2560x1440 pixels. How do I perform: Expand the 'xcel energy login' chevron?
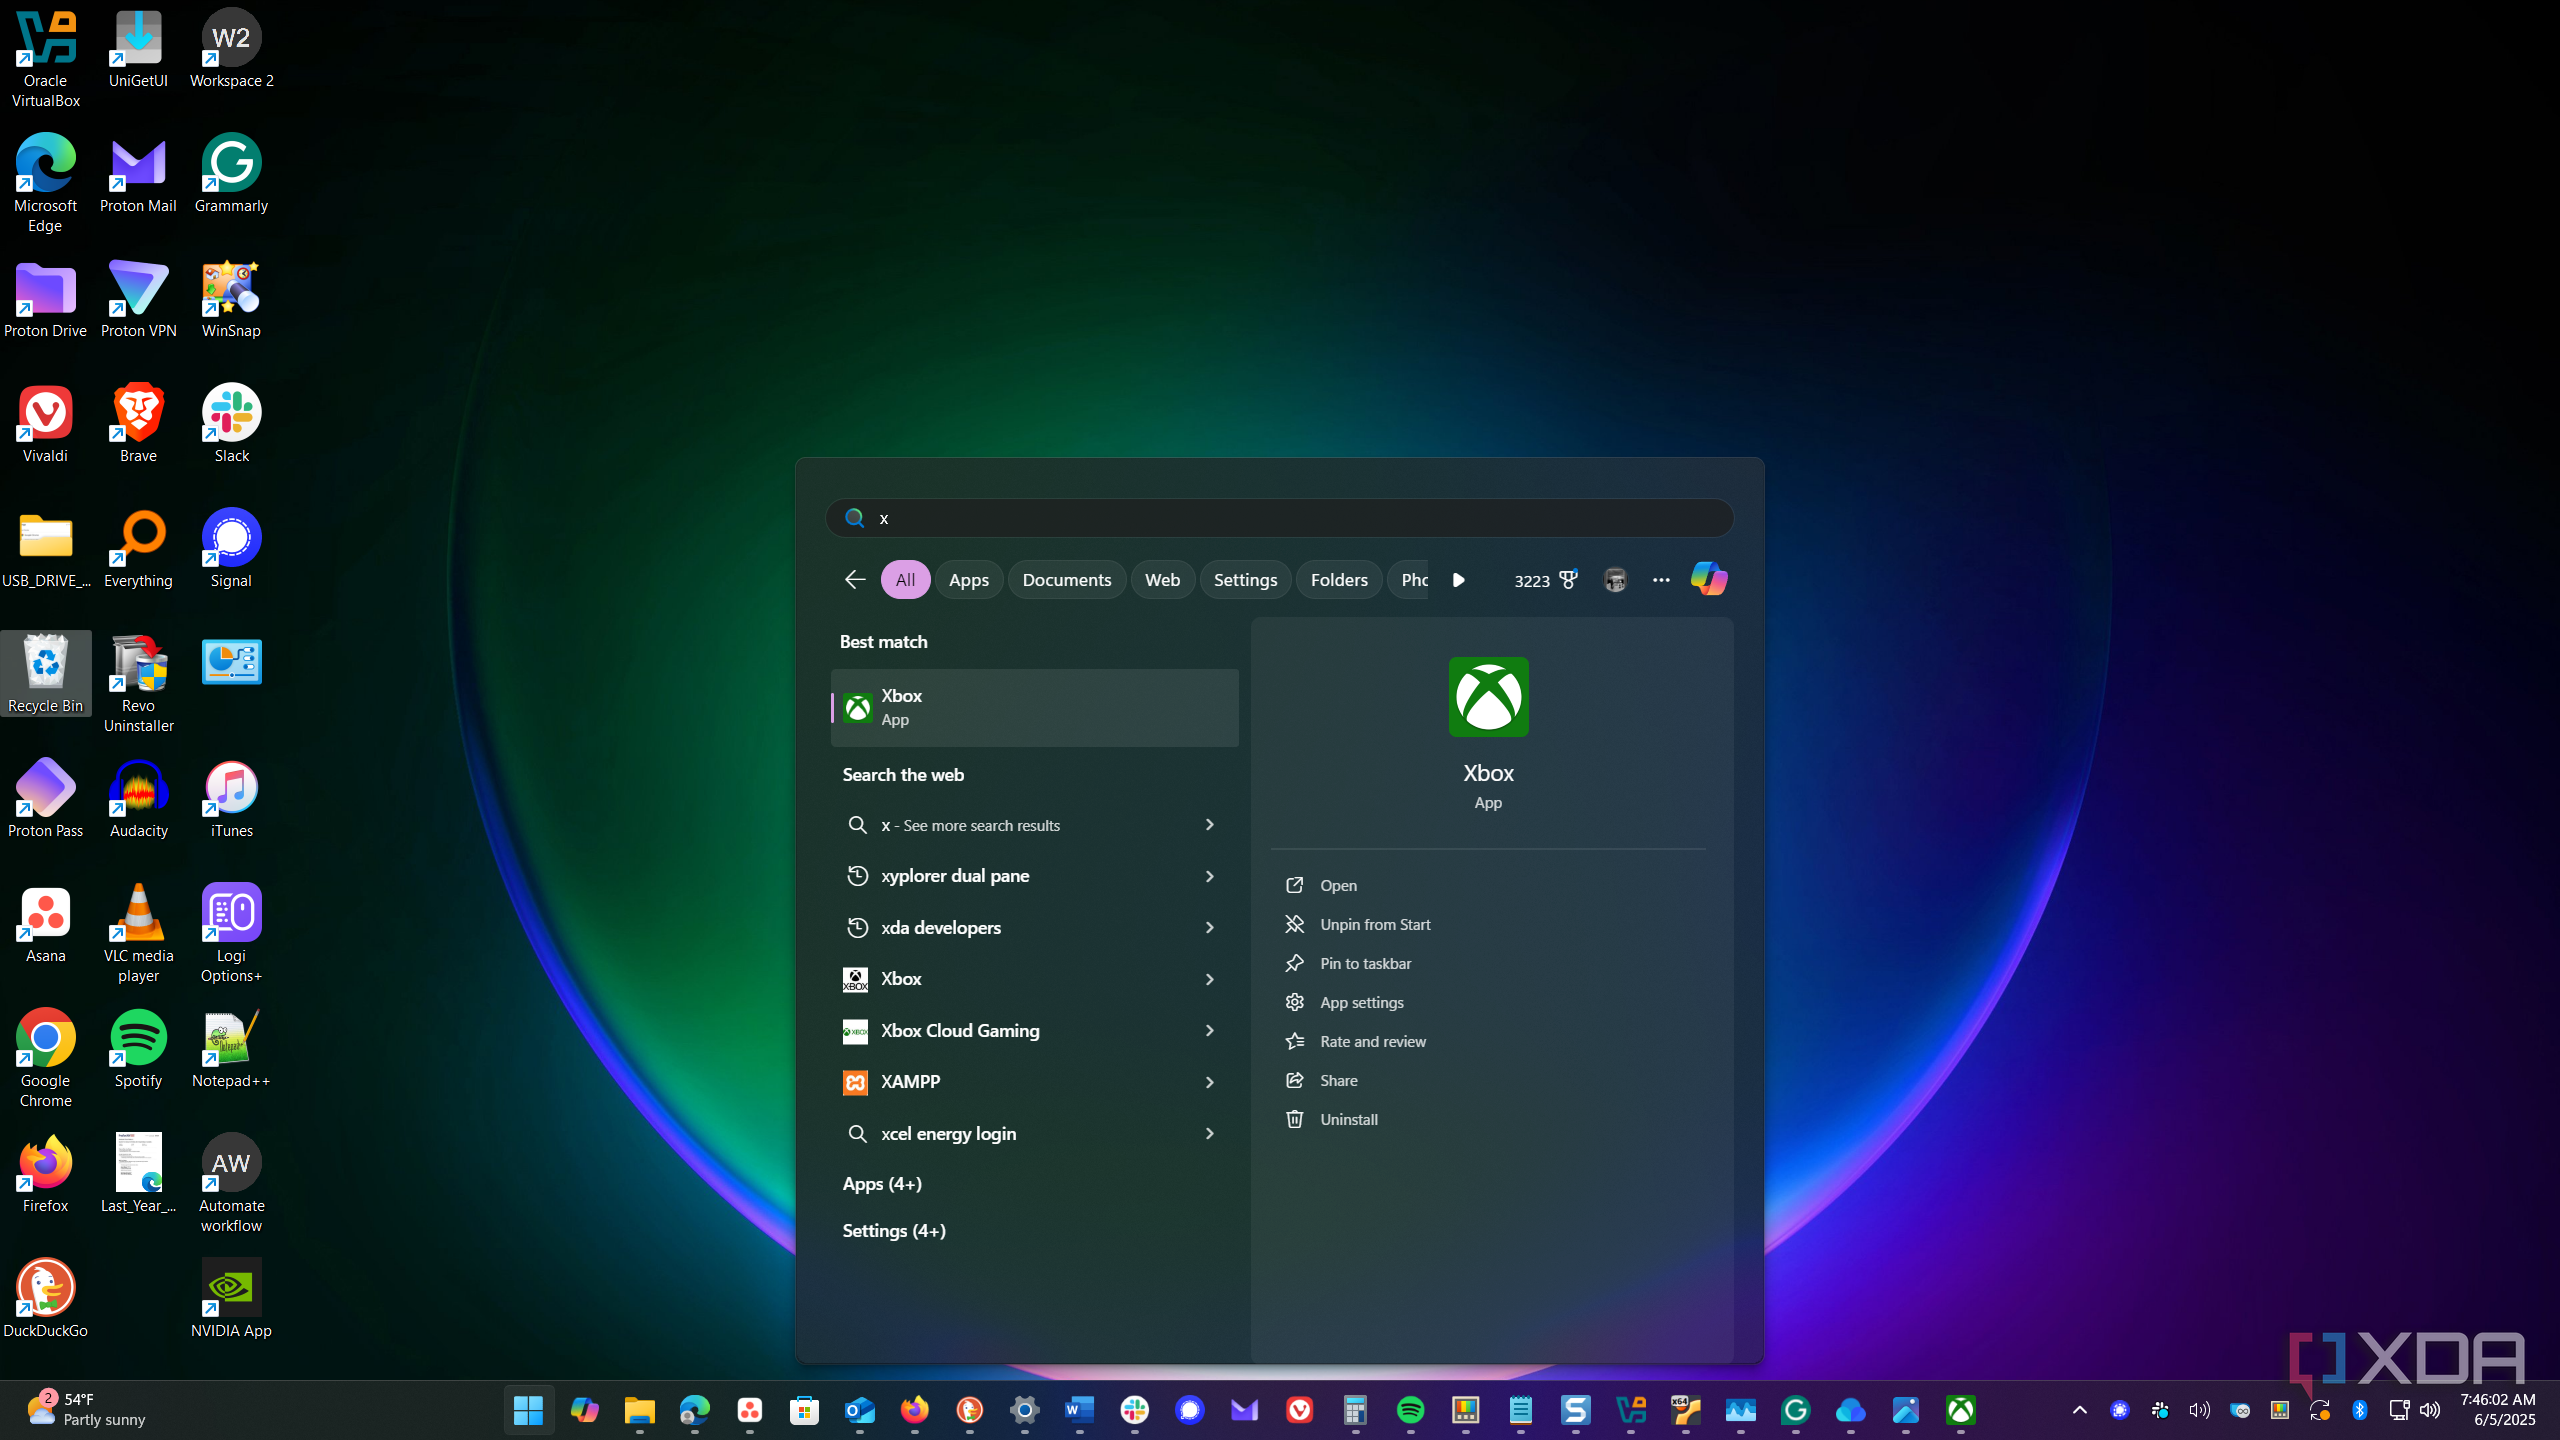point(1209,1134)
